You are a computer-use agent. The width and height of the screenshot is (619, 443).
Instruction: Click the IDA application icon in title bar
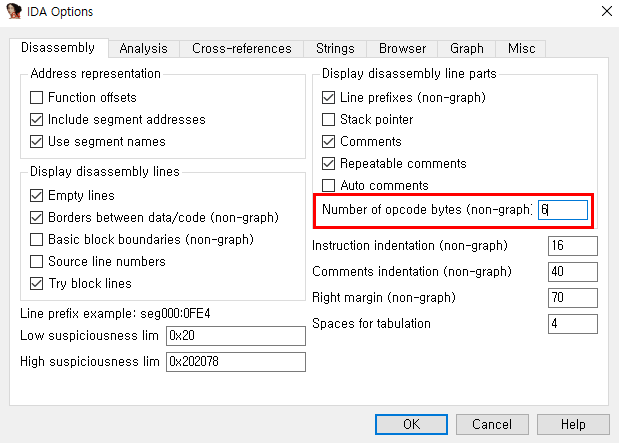click(14, 11)
